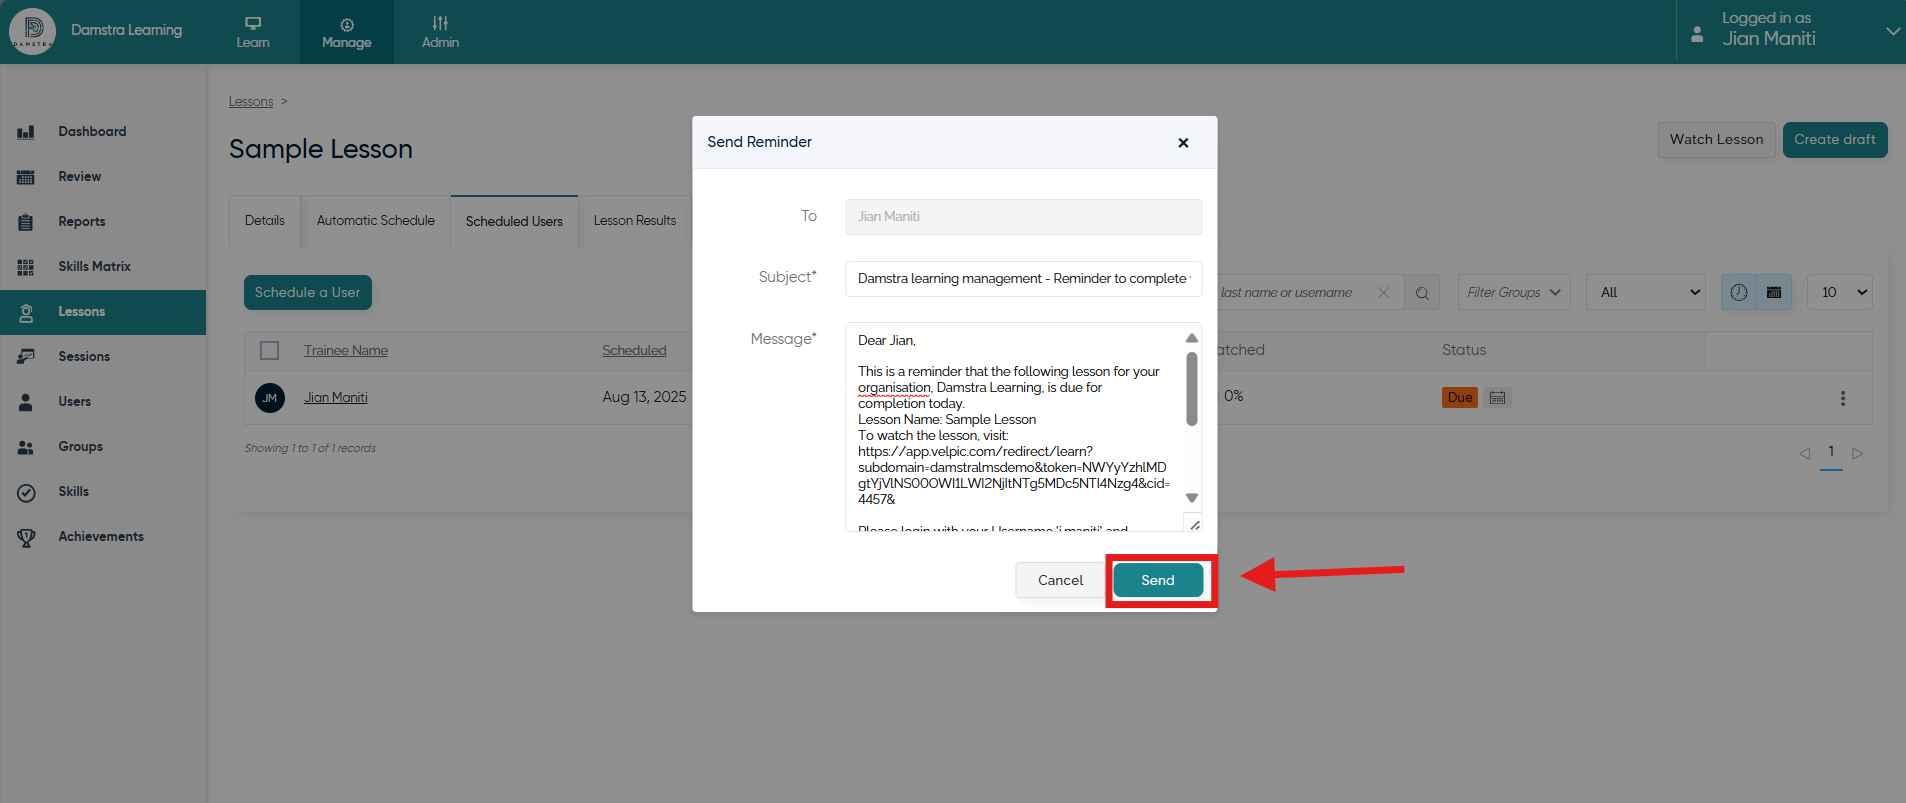This screenshot has height=803, width=1906.
Task: Click the 0% watched value
Action: 1234,396
